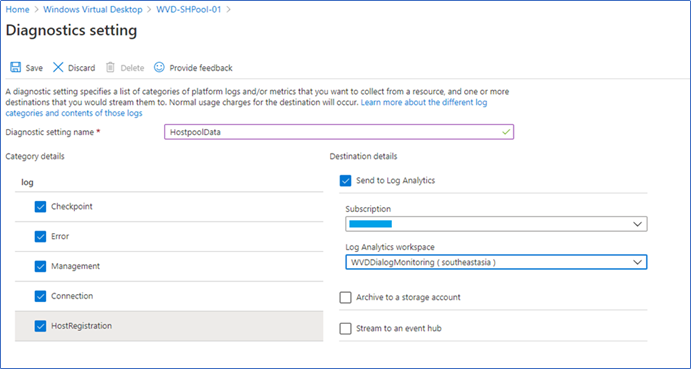
Task: Click the Discard X icon
Action: click(58, 67)
